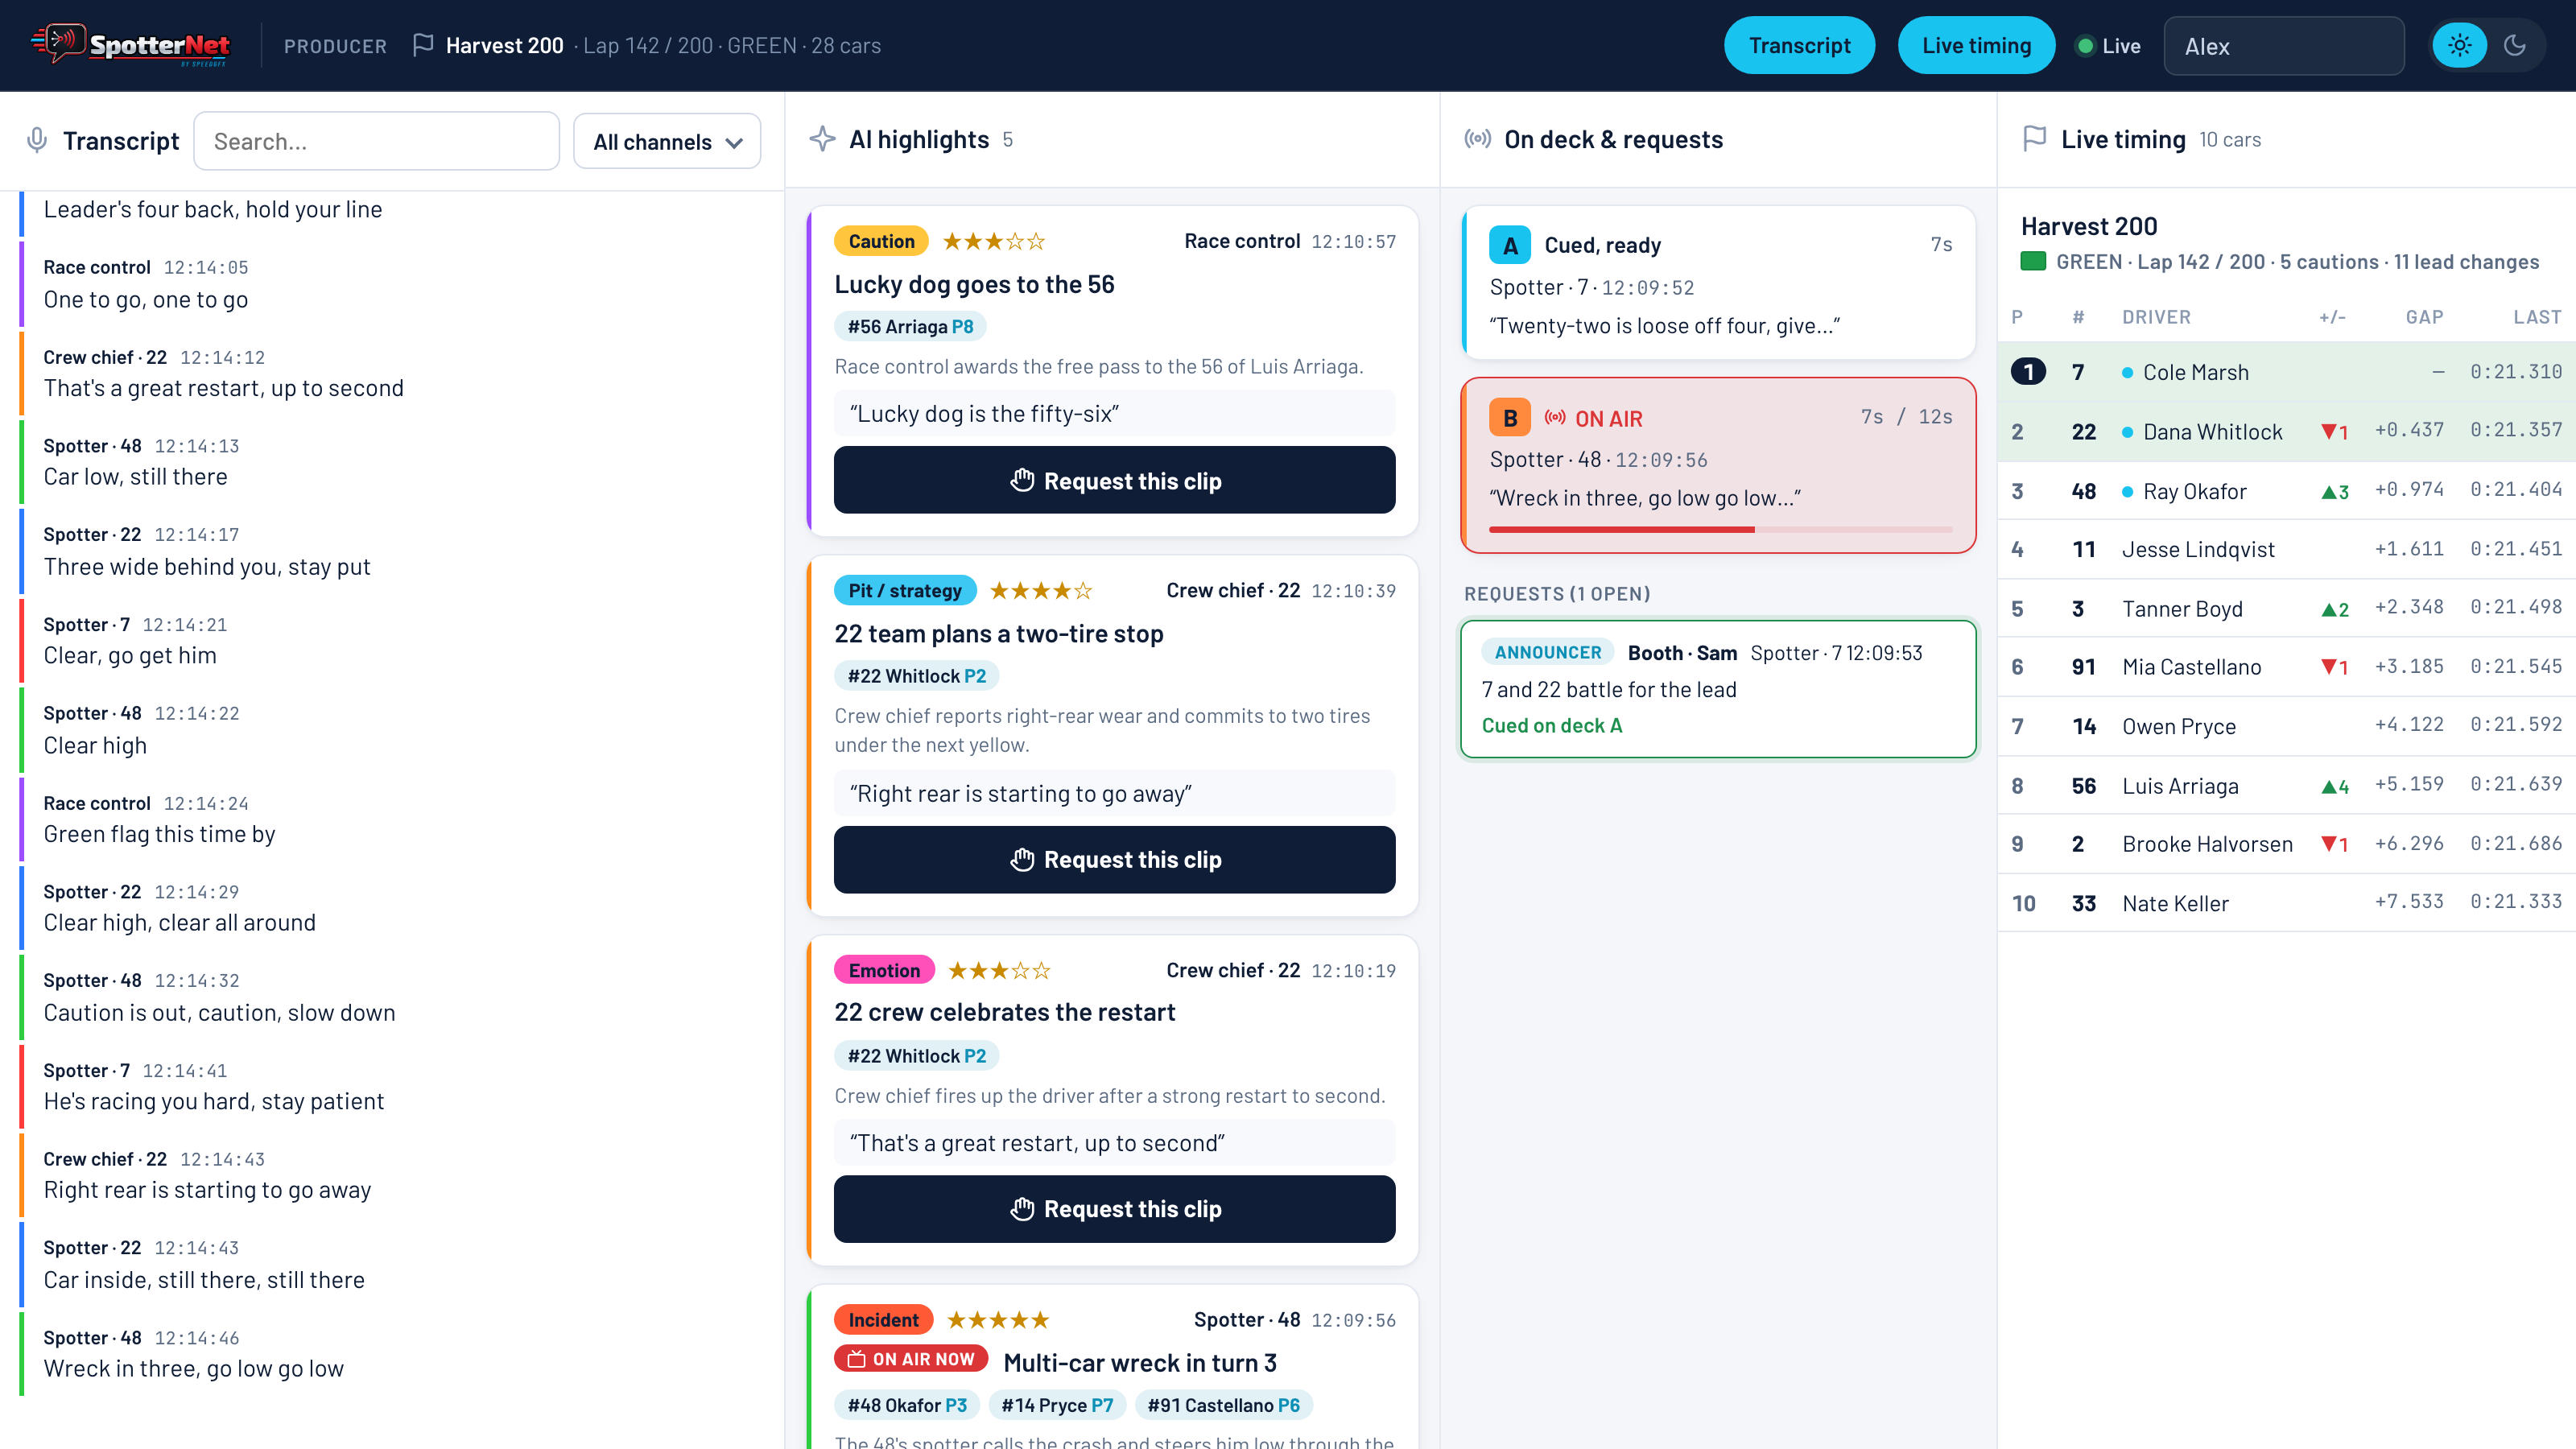The height and width of the screenshot is (1449, 2576).
Task: Click the ON AIR broadcast icon on deck B
Action: point(1554,418)
